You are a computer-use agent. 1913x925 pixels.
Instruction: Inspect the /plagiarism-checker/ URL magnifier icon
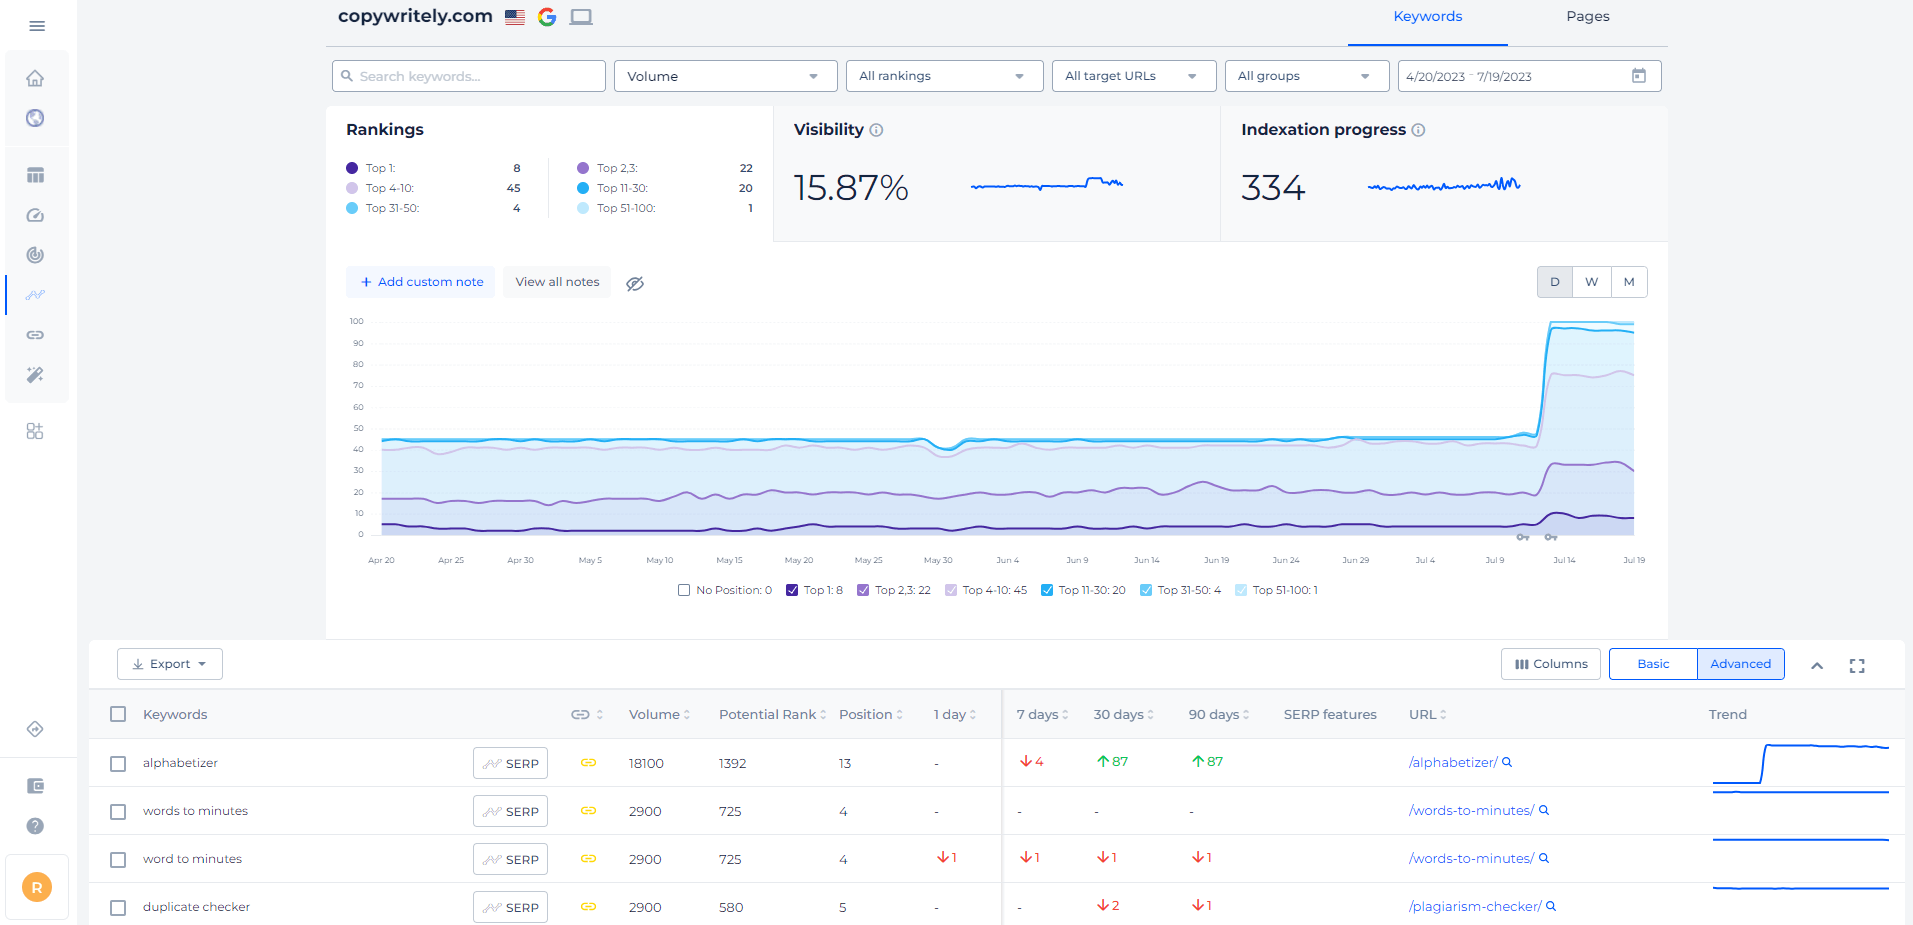coord(1551,906)
